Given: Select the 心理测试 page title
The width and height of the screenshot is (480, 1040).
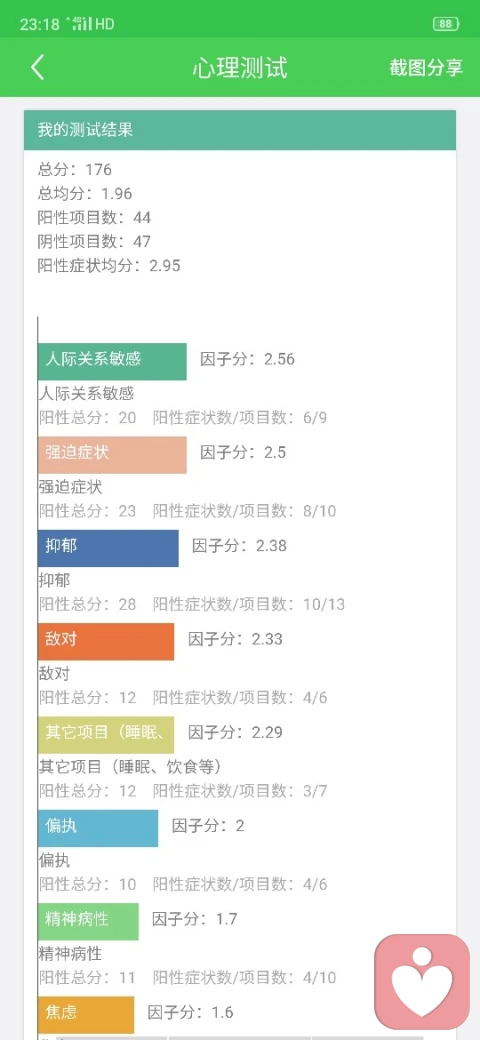Looking at the screenshot, I should [240, 68].
